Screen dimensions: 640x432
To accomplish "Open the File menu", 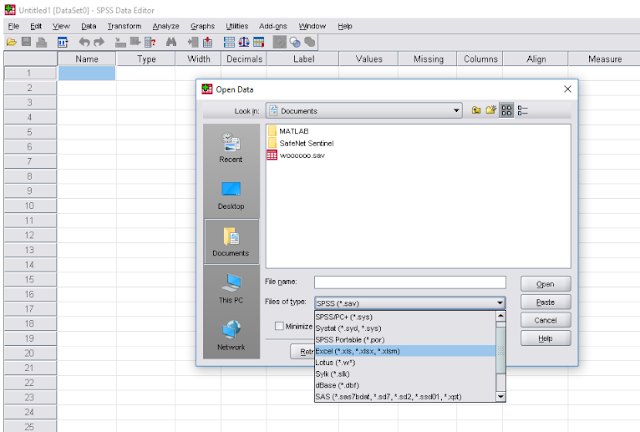I will pyautogui.click(x=13, y=26).
